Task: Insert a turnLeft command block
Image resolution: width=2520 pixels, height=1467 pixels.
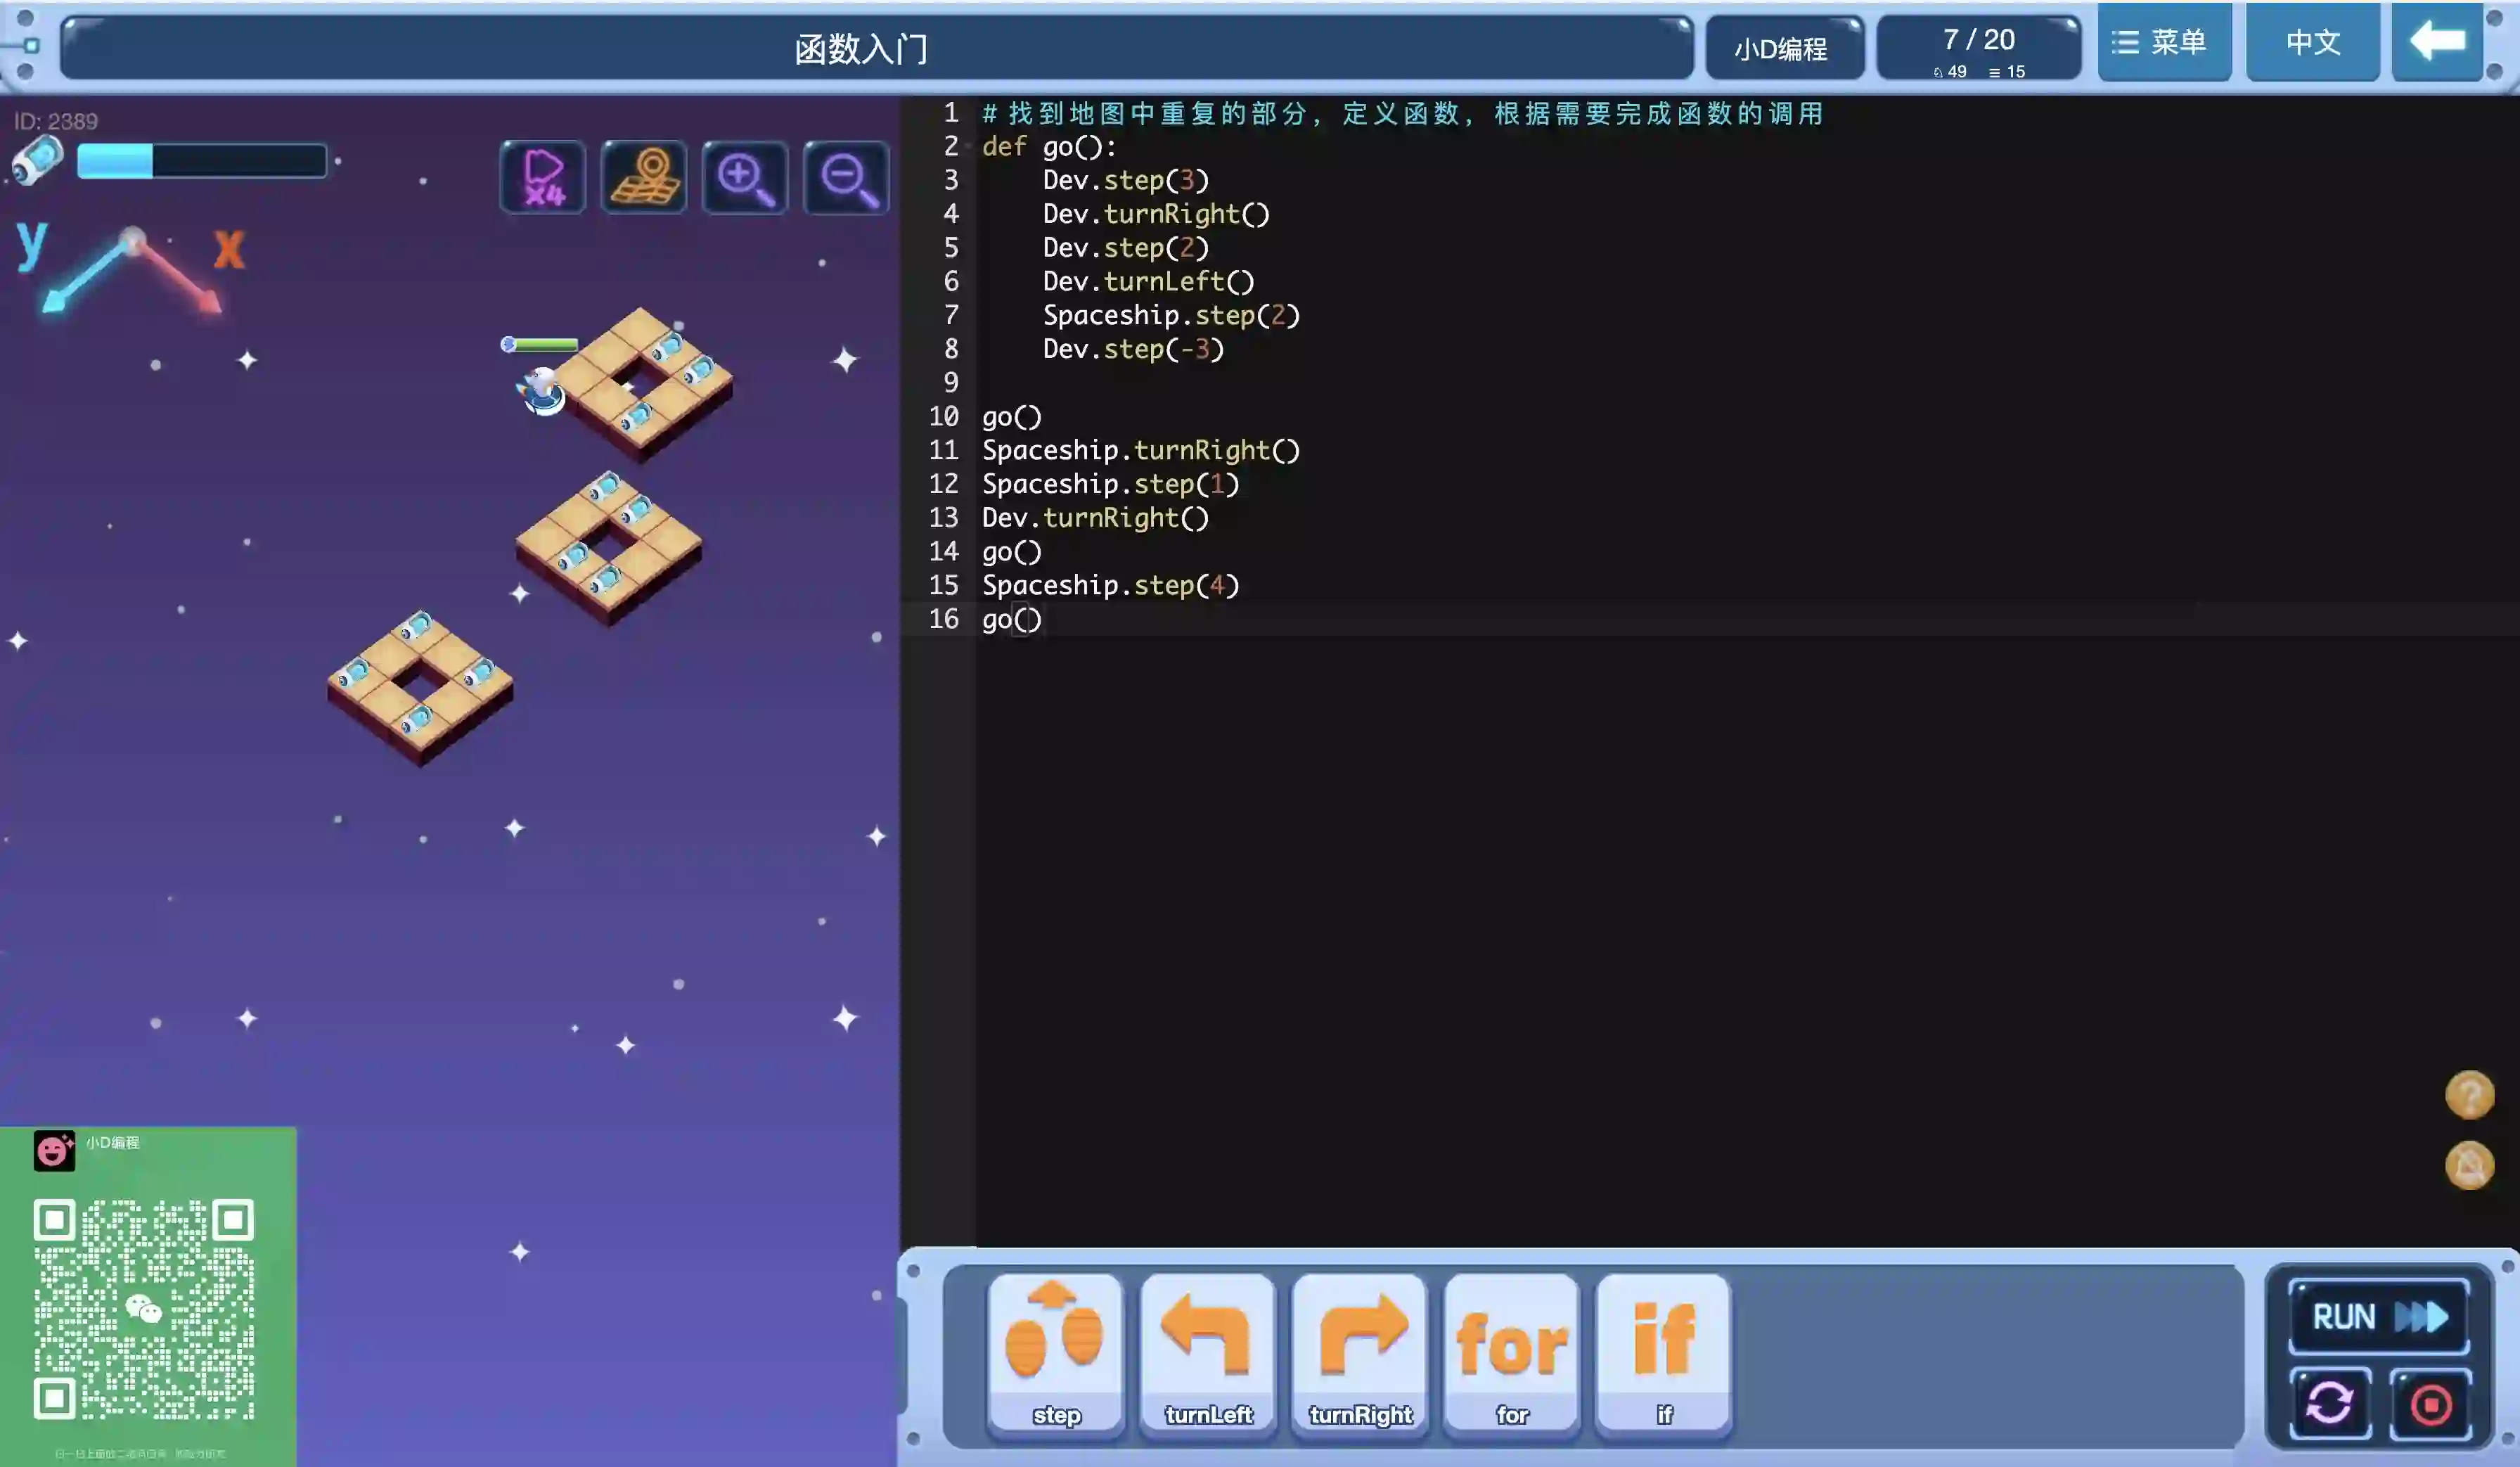Action: tap(1207, 1350)
